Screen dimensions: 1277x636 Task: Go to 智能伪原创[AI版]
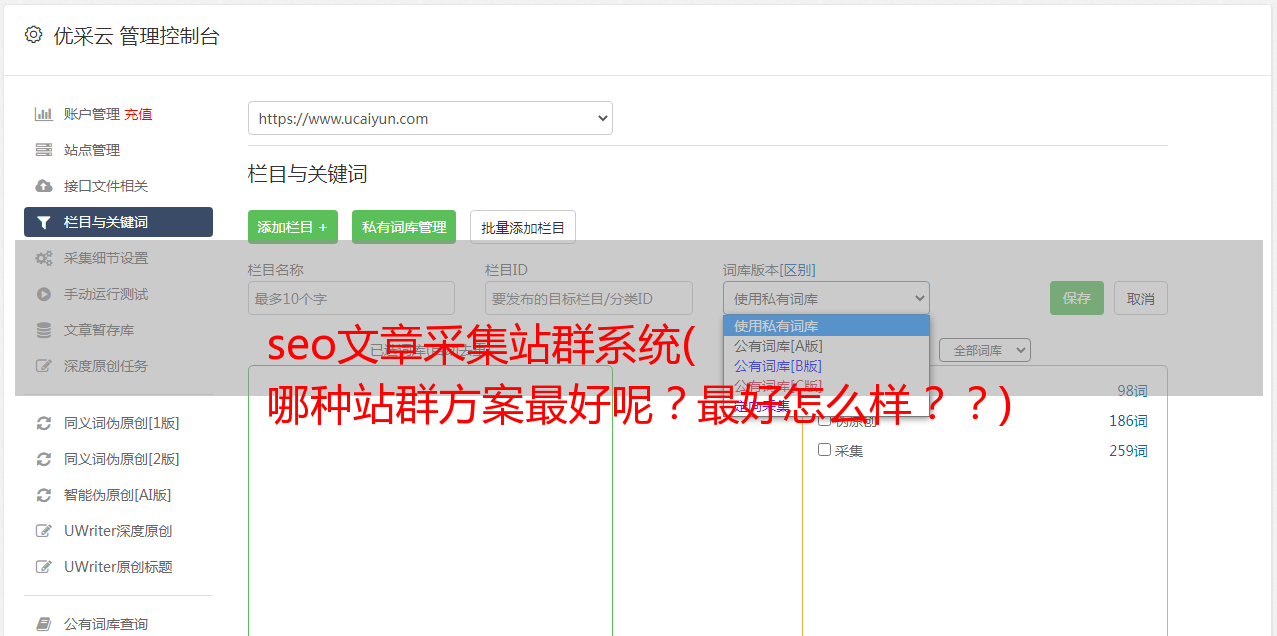118,495
